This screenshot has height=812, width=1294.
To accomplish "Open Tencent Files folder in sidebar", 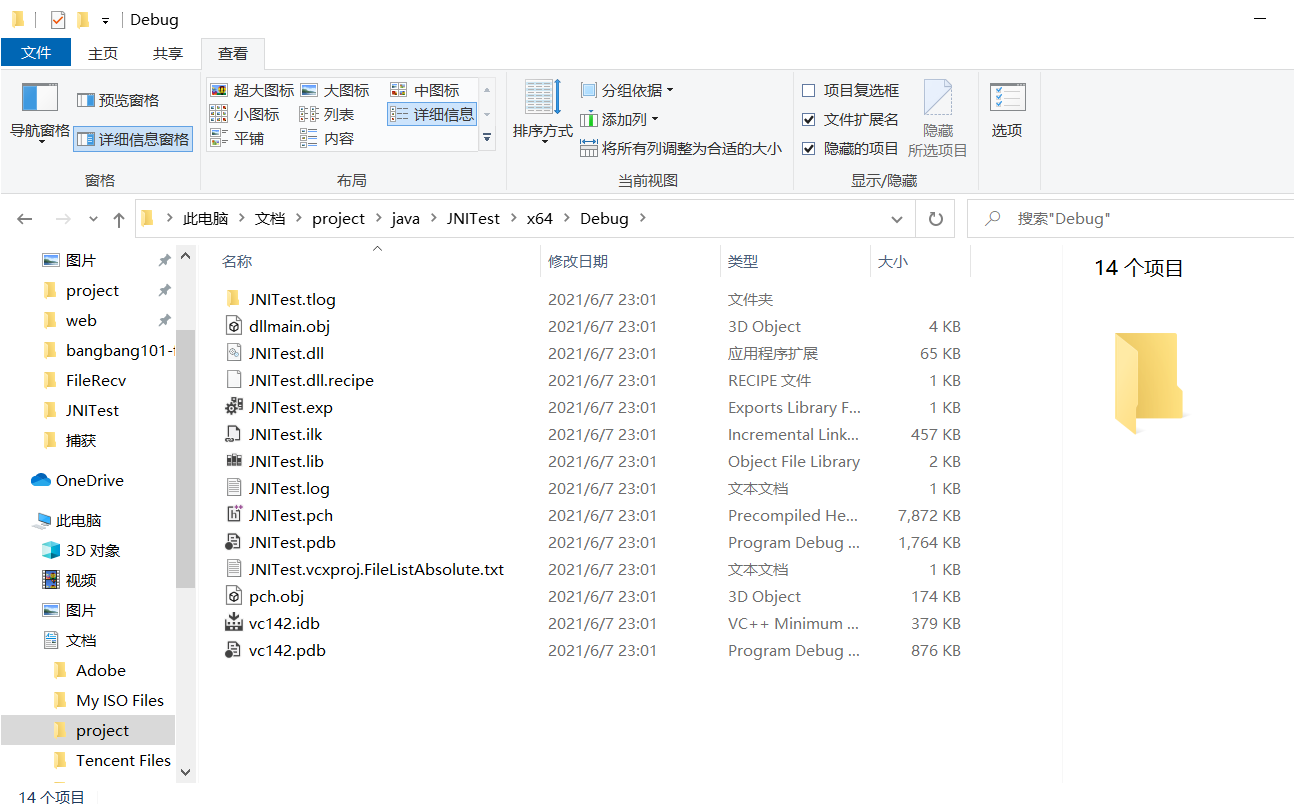I will point(123,760).
